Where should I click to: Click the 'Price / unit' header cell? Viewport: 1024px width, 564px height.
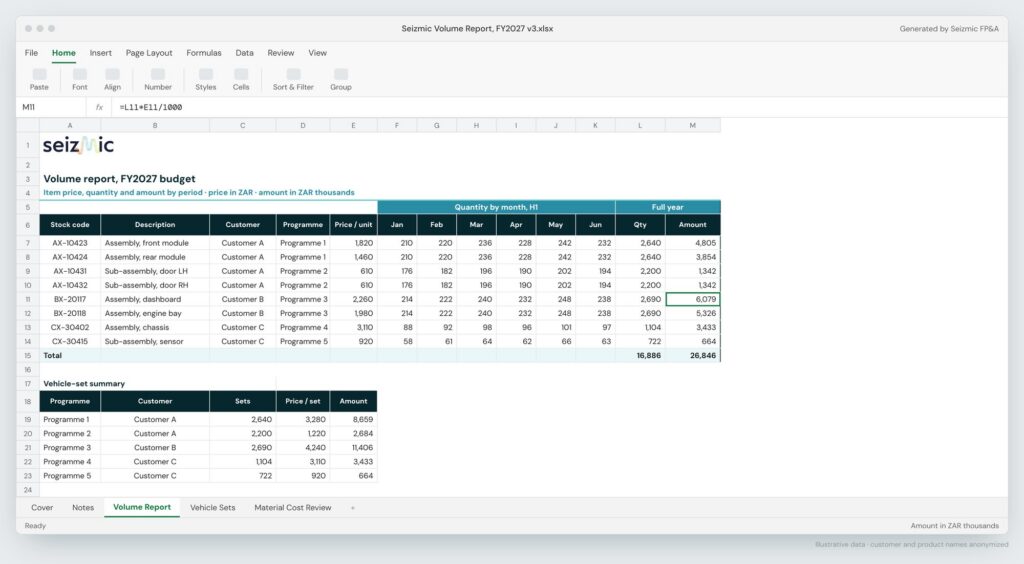(x=353, y=225)
